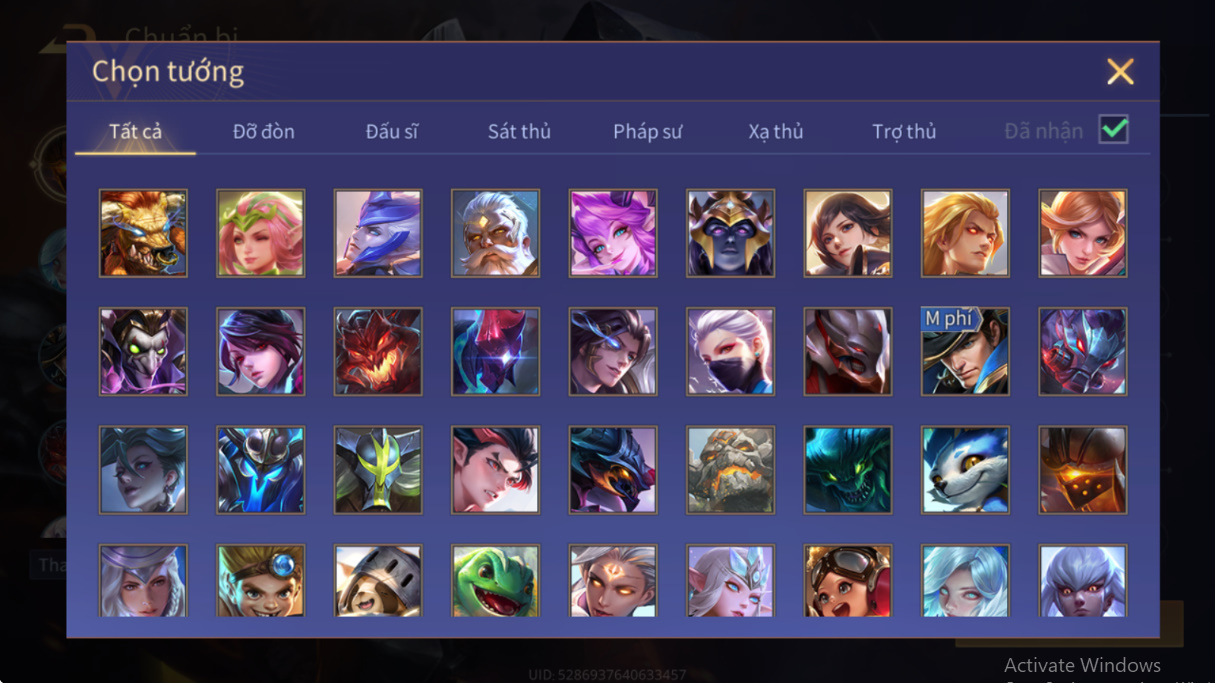Switch to the "Trợ thủ" tab
Viewport: 1215px width, 683px height.
point(904,131)
